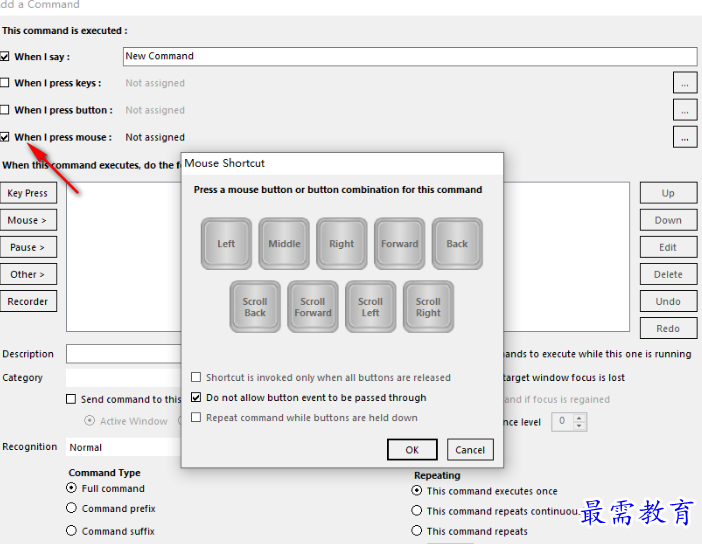Click the Description input field
This screenshot has width=702, height=544.
pyautogui.click(x=124, y=354)
